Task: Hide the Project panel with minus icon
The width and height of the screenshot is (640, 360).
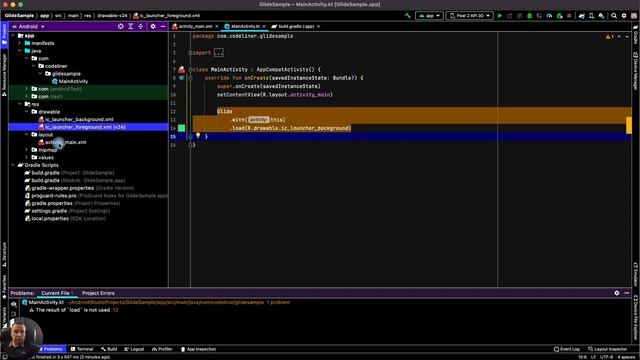Action: (x=163, y=26)
